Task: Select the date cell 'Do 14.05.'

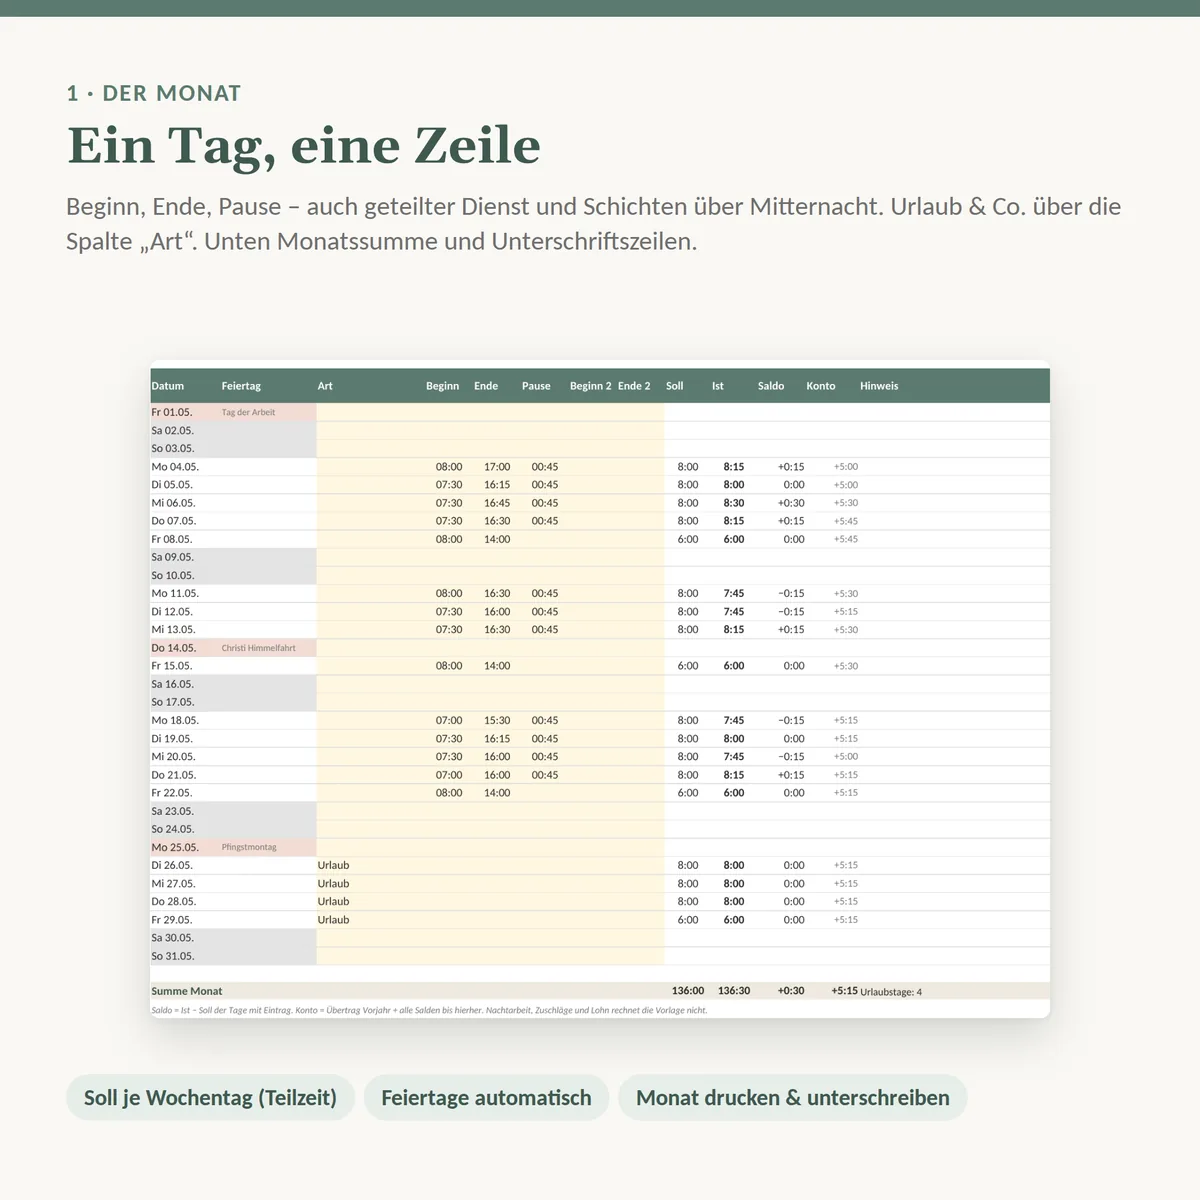Action: [x=174, y=648]
